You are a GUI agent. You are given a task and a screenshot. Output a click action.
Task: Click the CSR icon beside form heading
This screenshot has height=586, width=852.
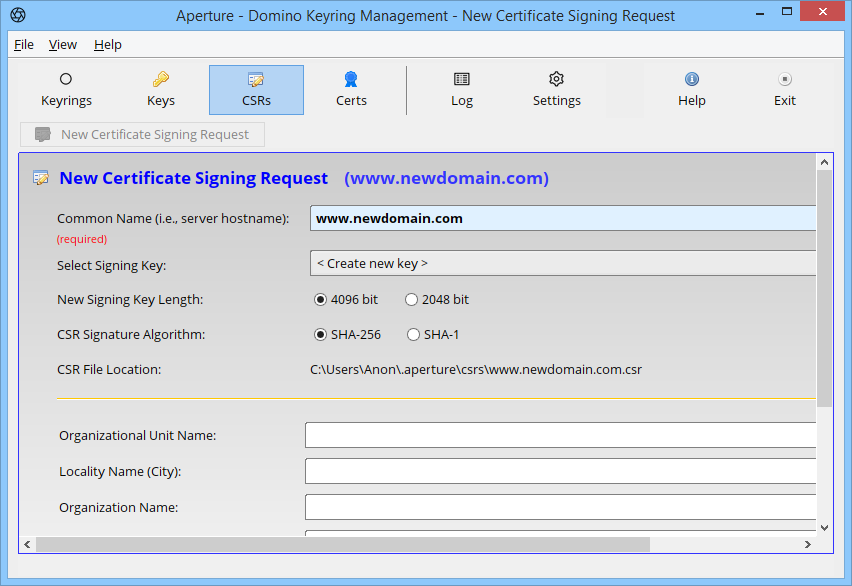41,178
